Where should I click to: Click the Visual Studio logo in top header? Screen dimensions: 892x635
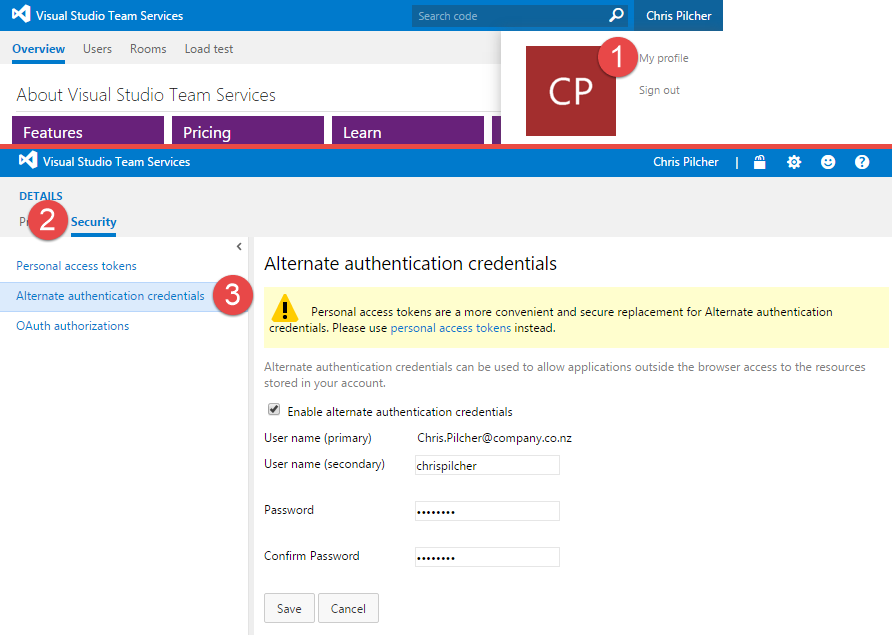coord(21,14)
